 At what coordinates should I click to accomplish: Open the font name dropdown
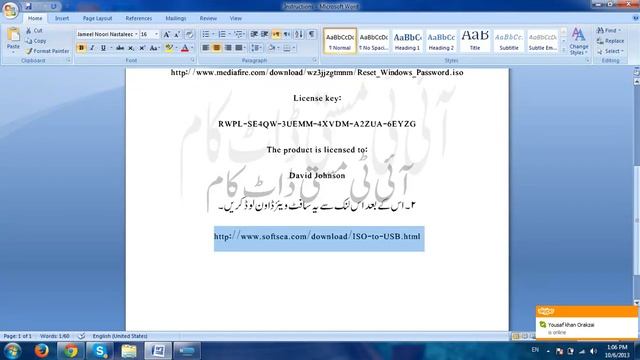click(x=136, y=35)
